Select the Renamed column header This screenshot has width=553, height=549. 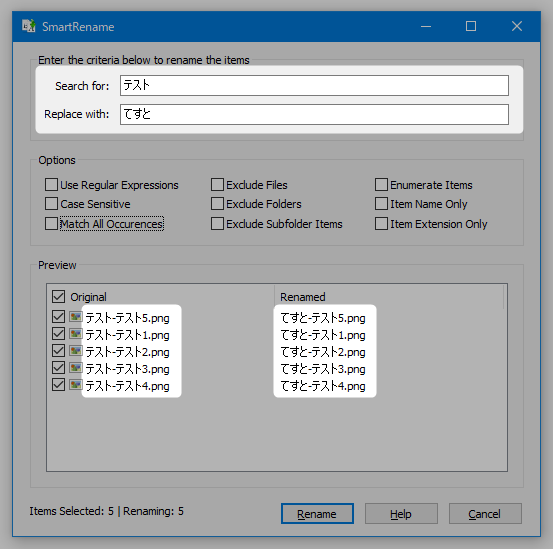[388, 297]
